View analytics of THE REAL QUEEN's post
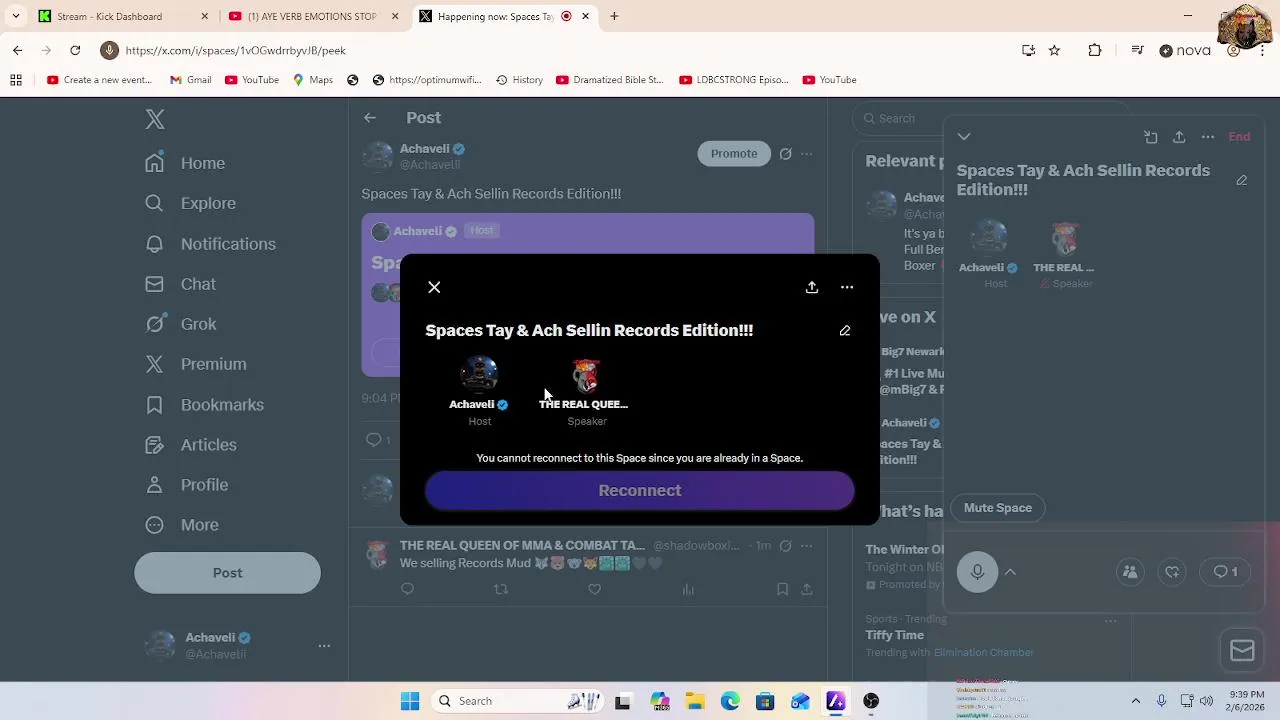 pos(688,590)
